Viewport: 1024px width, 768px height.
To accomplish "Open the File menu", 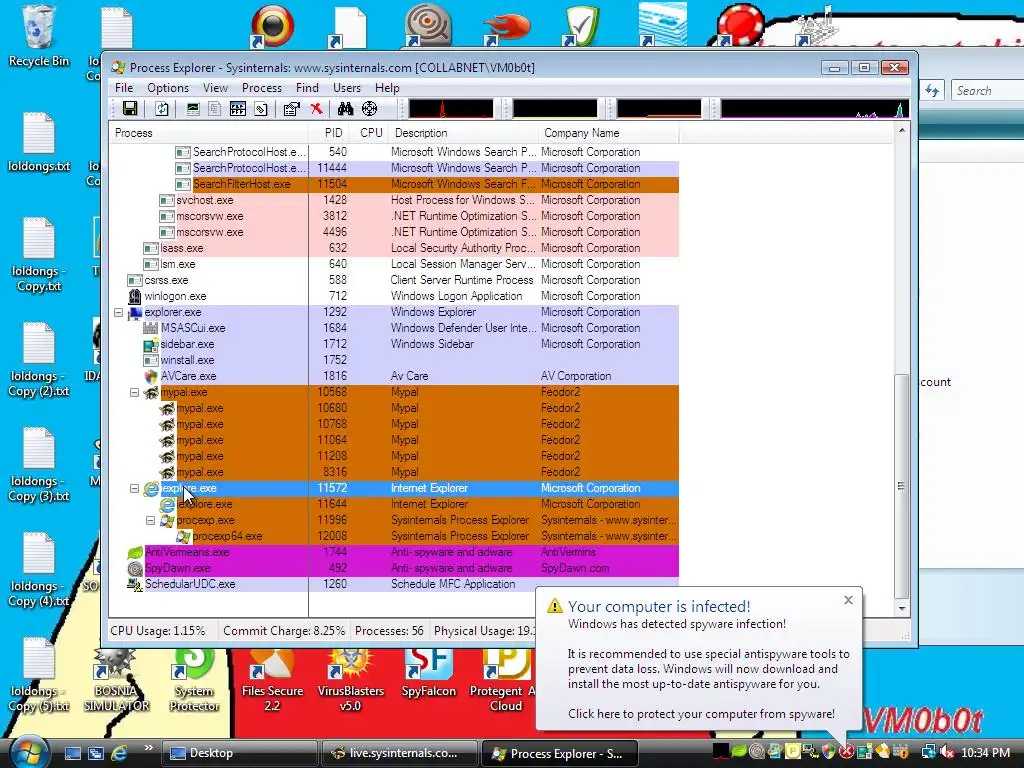I will click(x=124, y=88).
